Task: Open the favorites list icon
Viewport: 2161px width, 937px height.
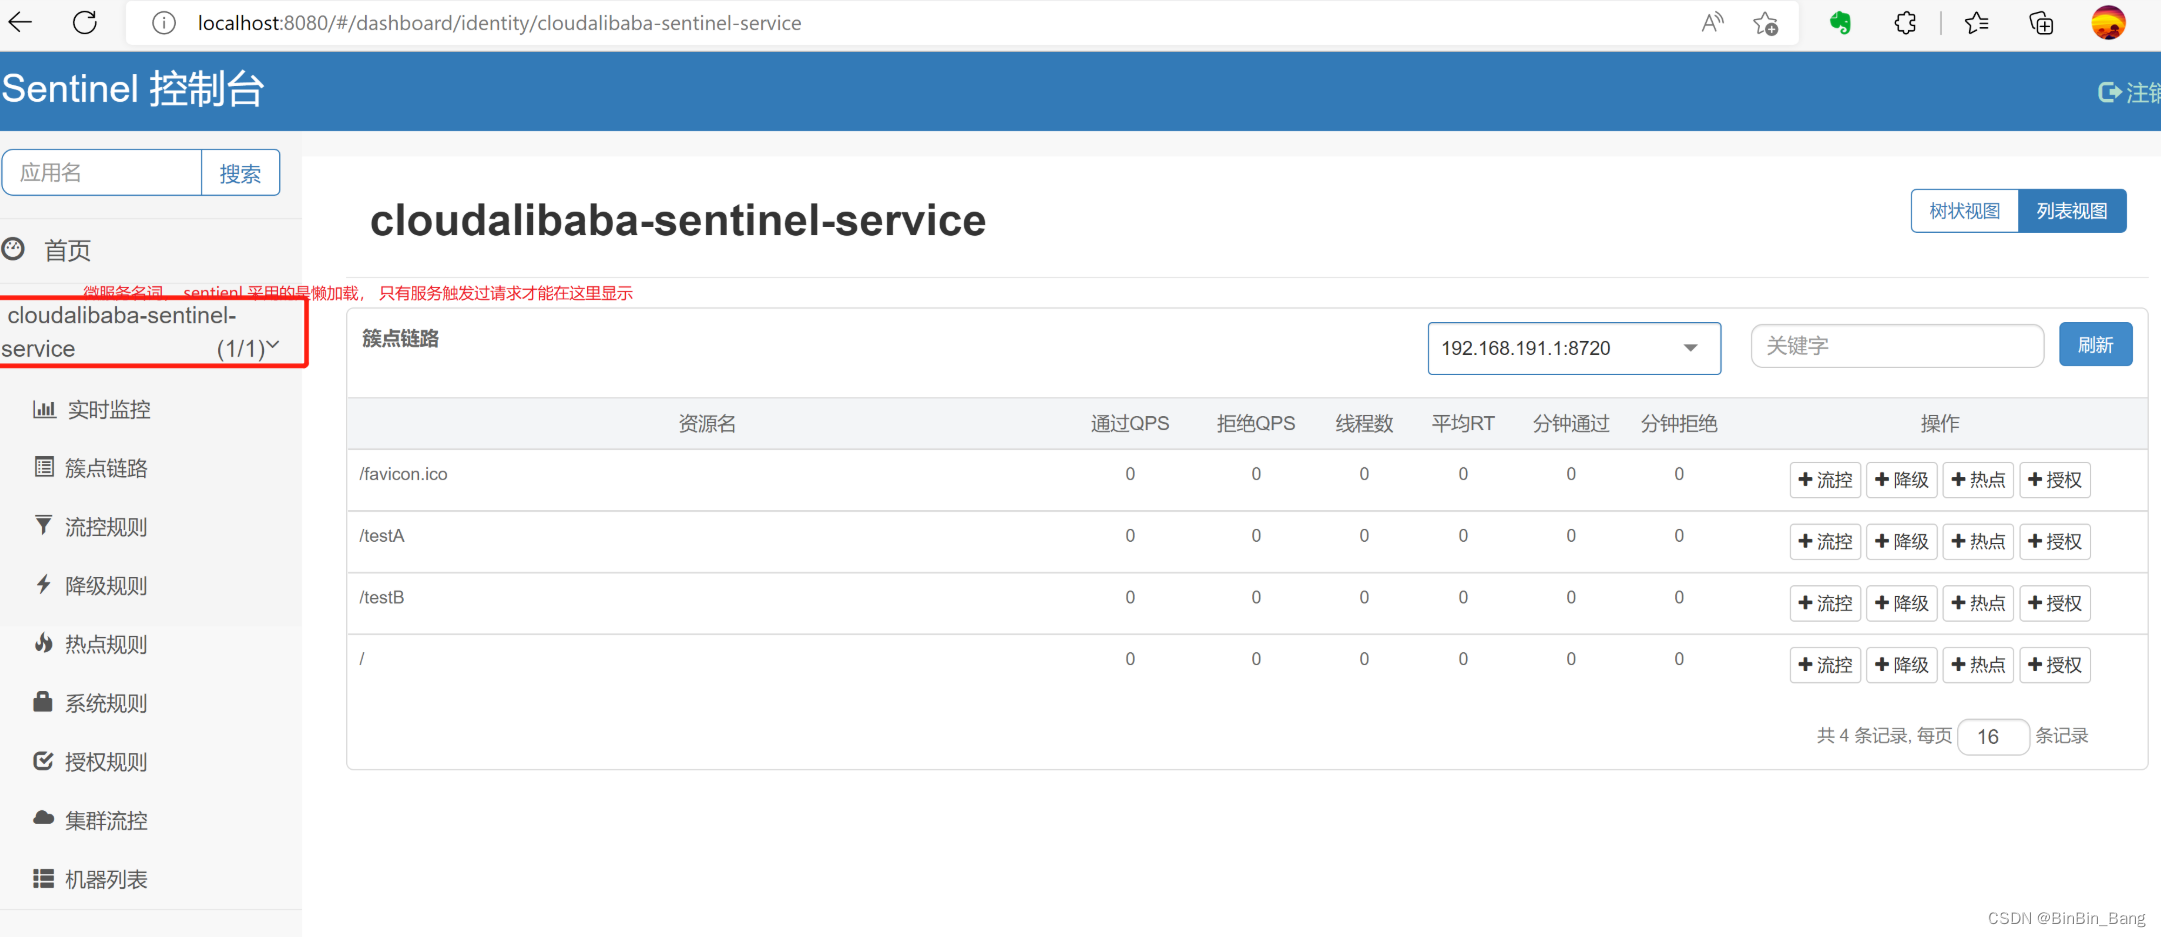Action: pyautogui.click(x=1976, y=23)
